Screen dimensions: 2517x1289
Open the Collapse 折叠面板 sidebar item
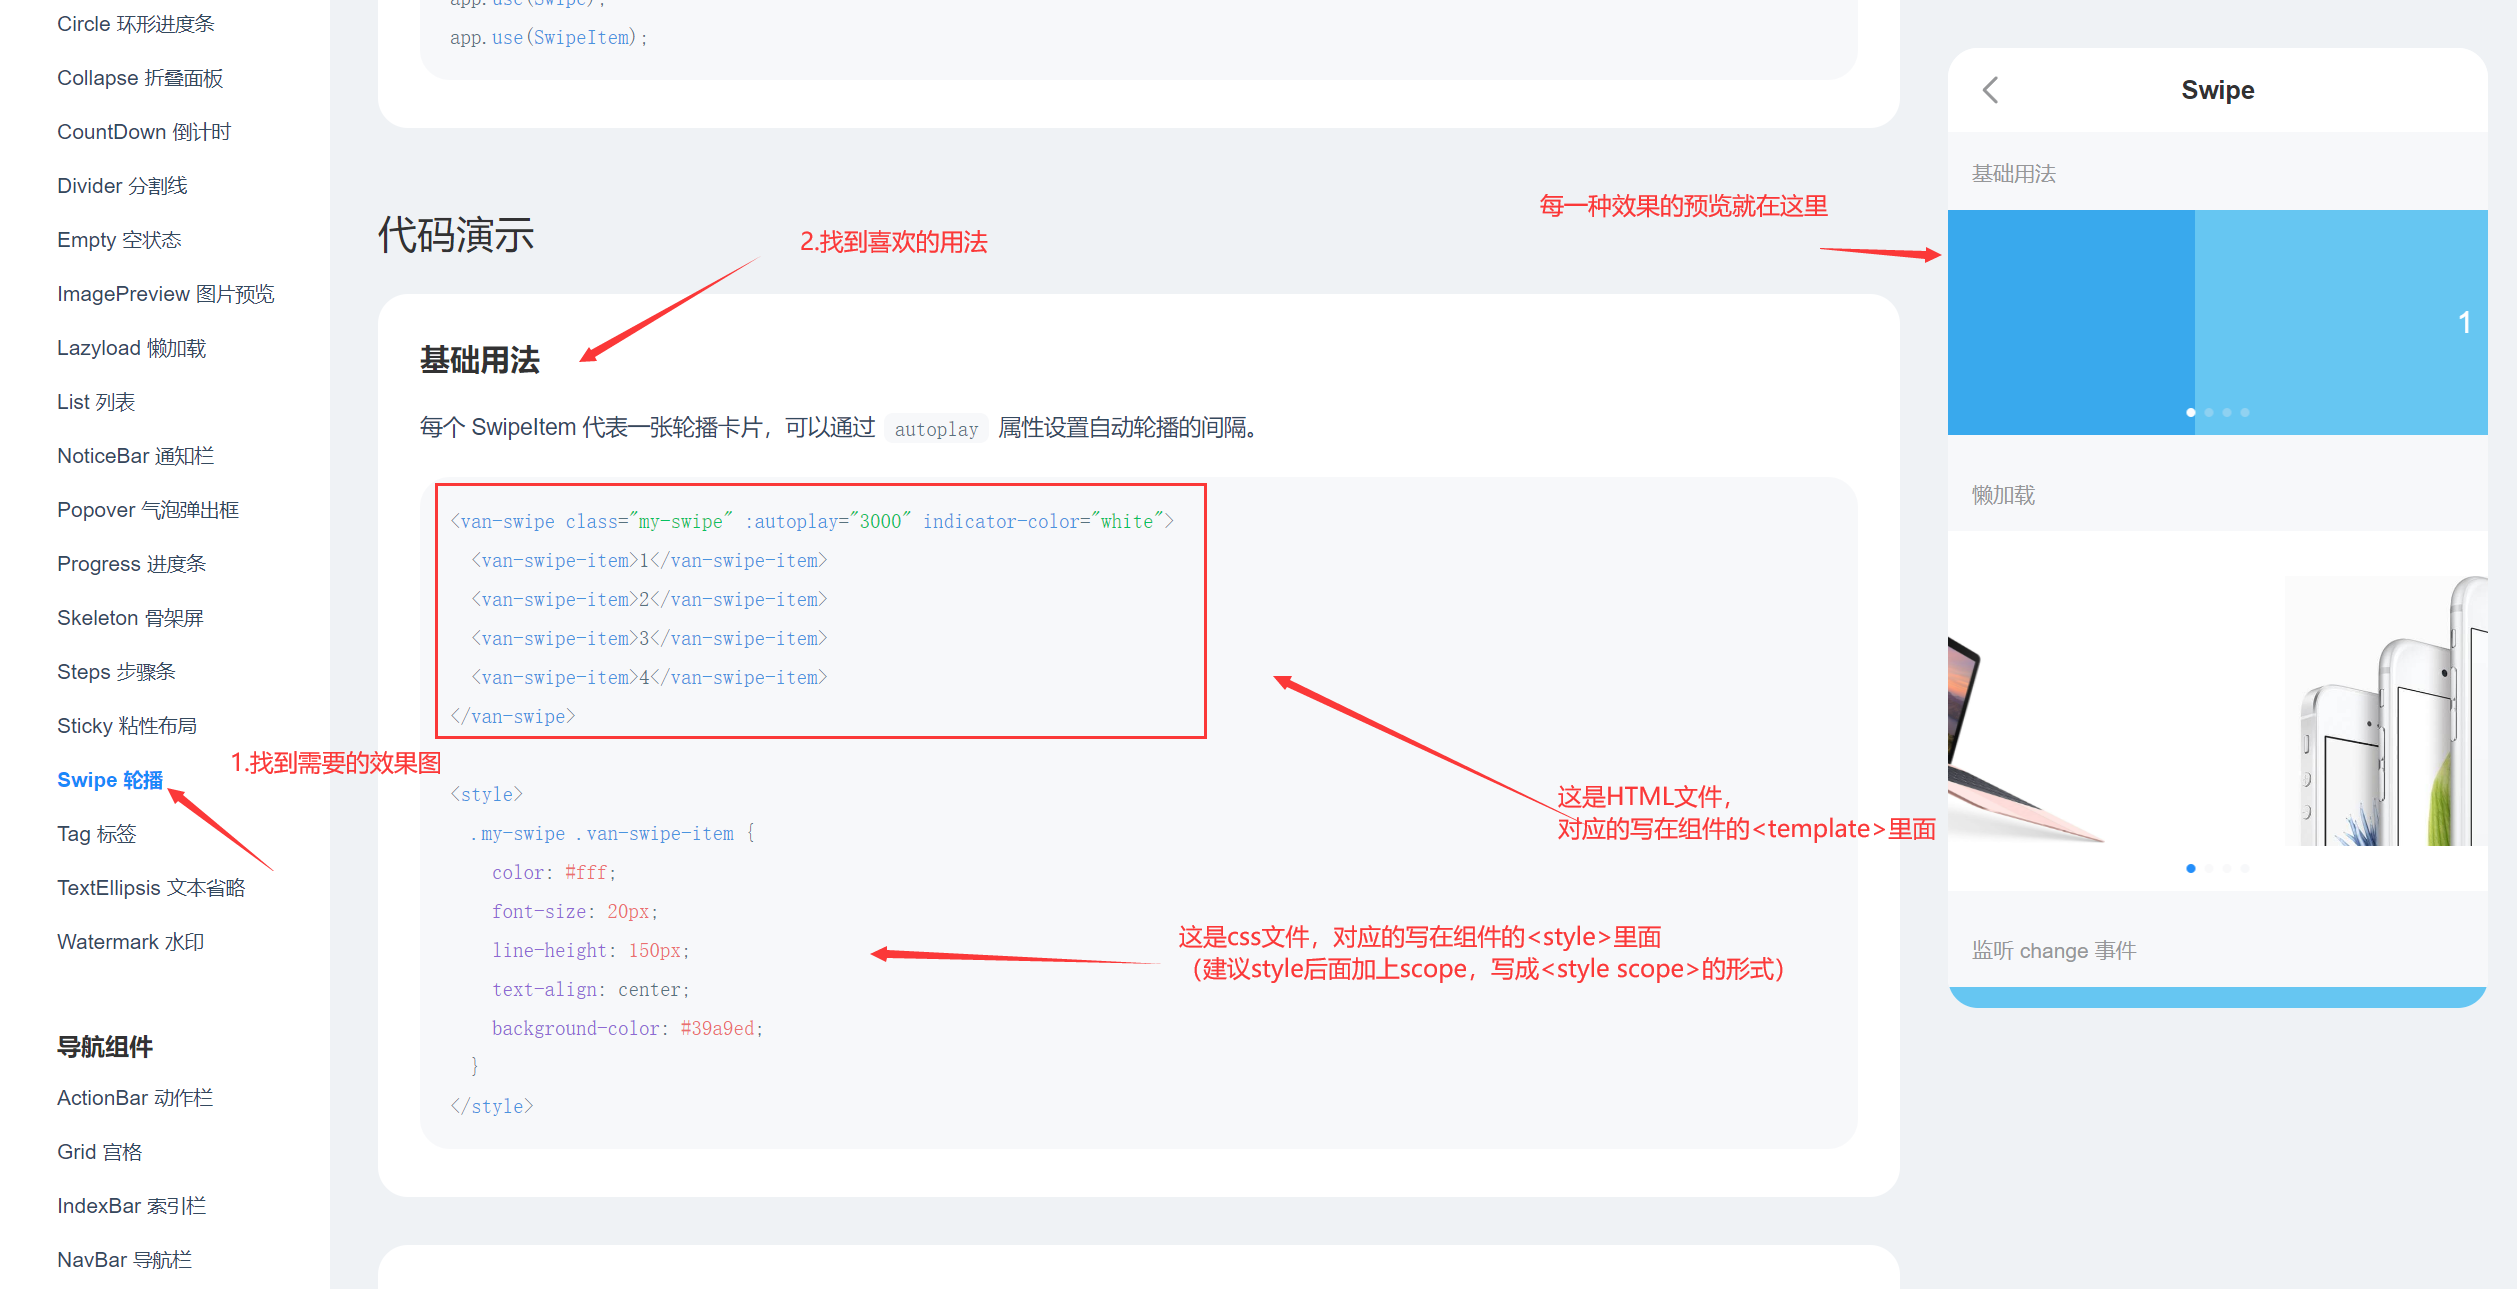point(140,78)
